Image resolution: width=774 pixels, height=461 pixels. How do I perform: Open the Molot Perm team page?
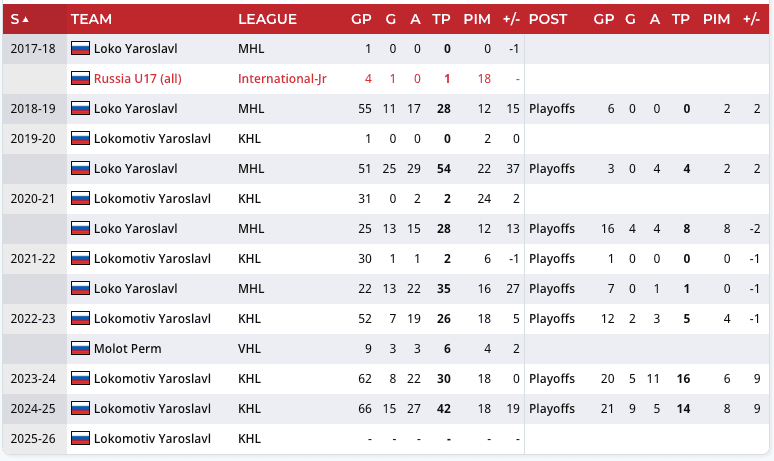(x=127, y=349)
